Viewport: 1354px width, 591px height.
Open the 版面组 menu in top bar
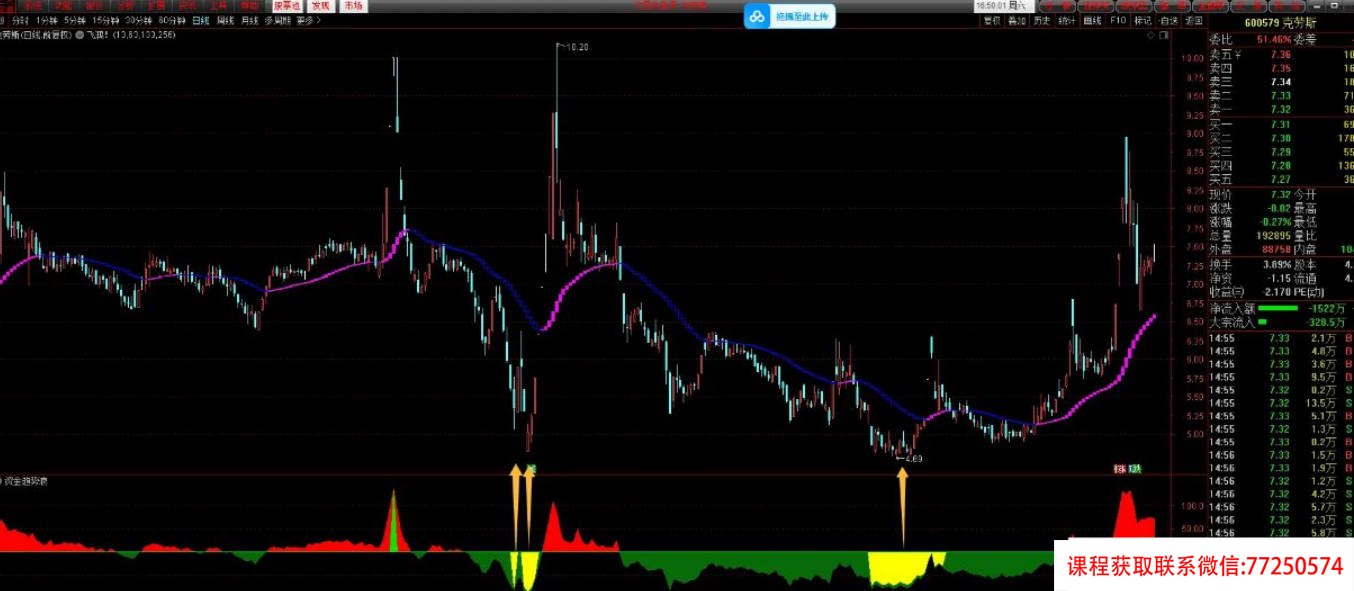coord(287,5)
